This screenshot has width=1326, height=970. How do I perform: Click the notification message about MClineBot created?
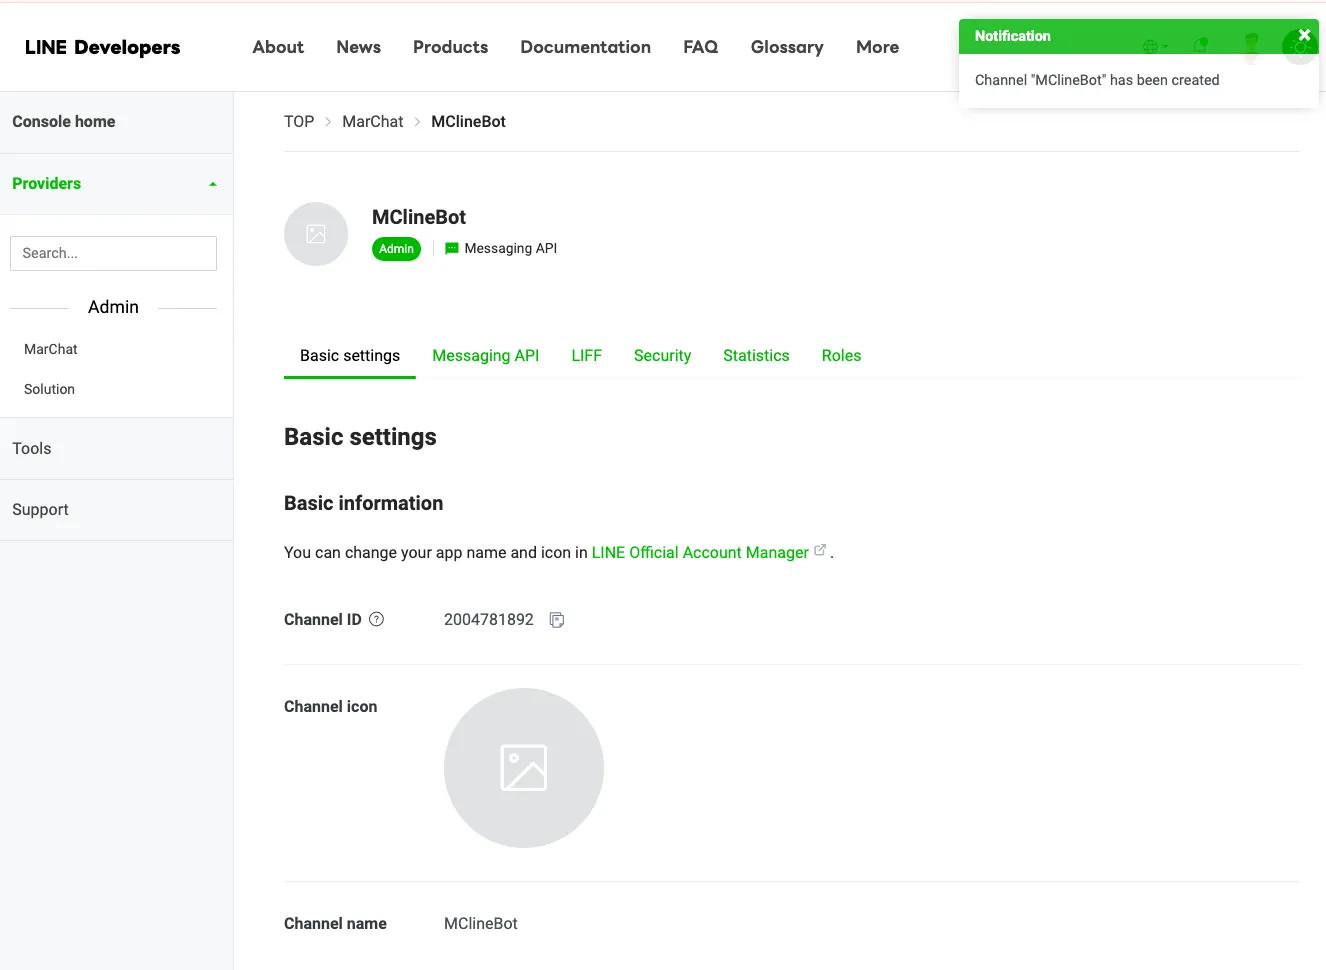pos(1097,80)
